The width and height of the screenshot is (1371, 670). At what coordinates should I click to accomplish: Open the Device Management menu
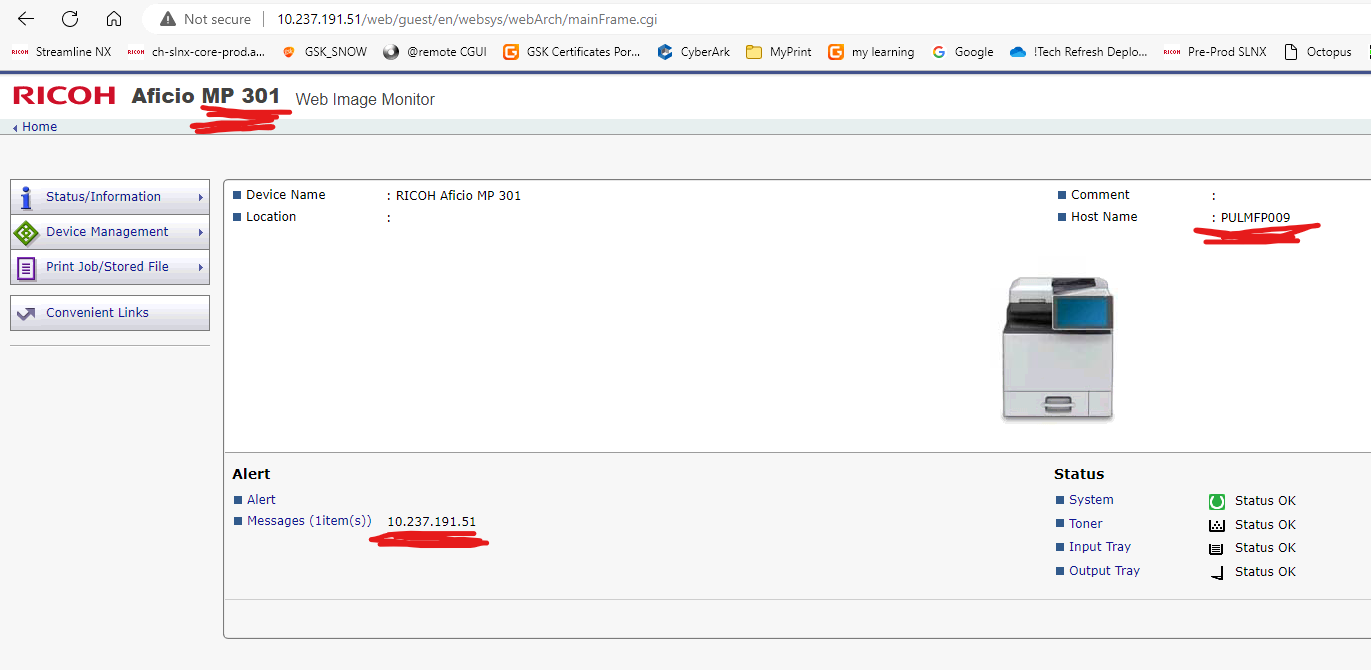[x=110, y=232]
